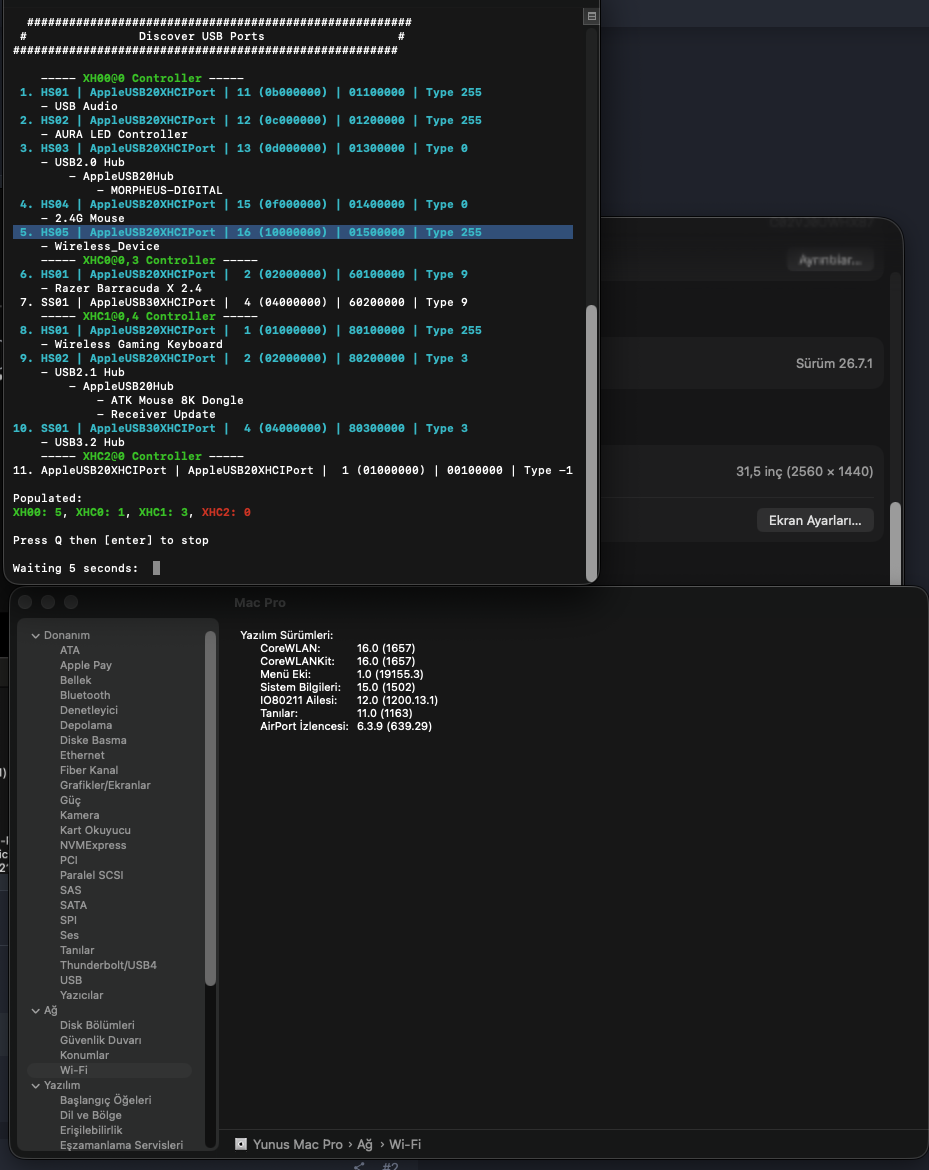Open the Ekran Ayarları... button
This screenshot has height=1170, width=929.
(815, 520)
